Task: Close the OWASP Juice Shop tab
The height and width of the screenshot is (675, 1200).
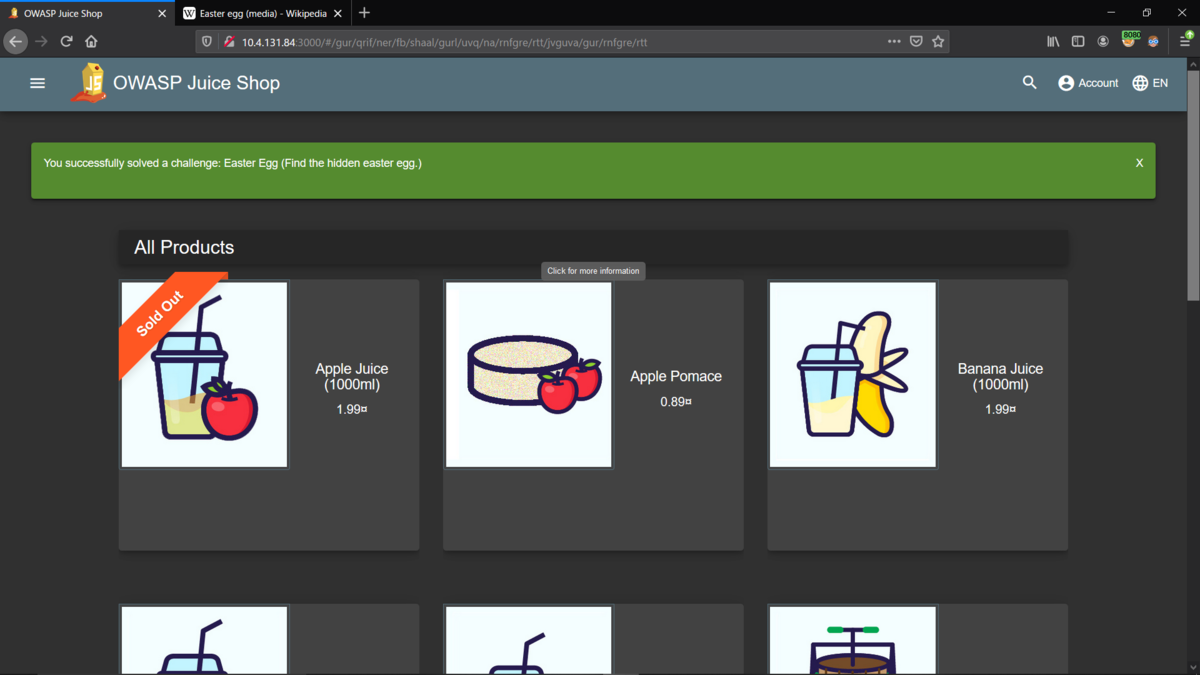Action: tap(162, 14)
